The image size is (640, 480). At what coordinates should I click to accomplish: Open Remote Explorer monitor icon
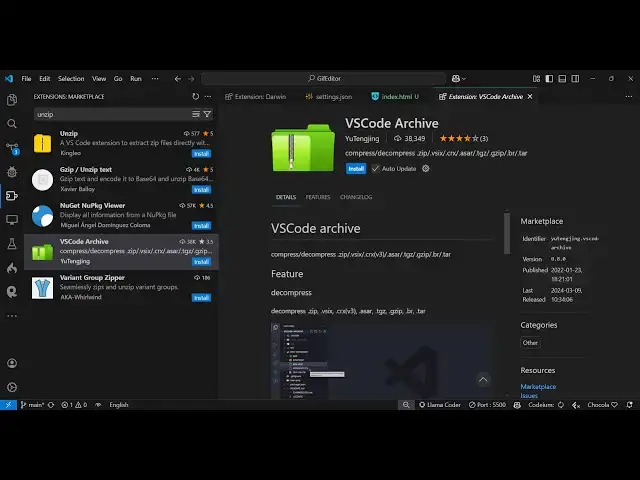coord(12,220)
